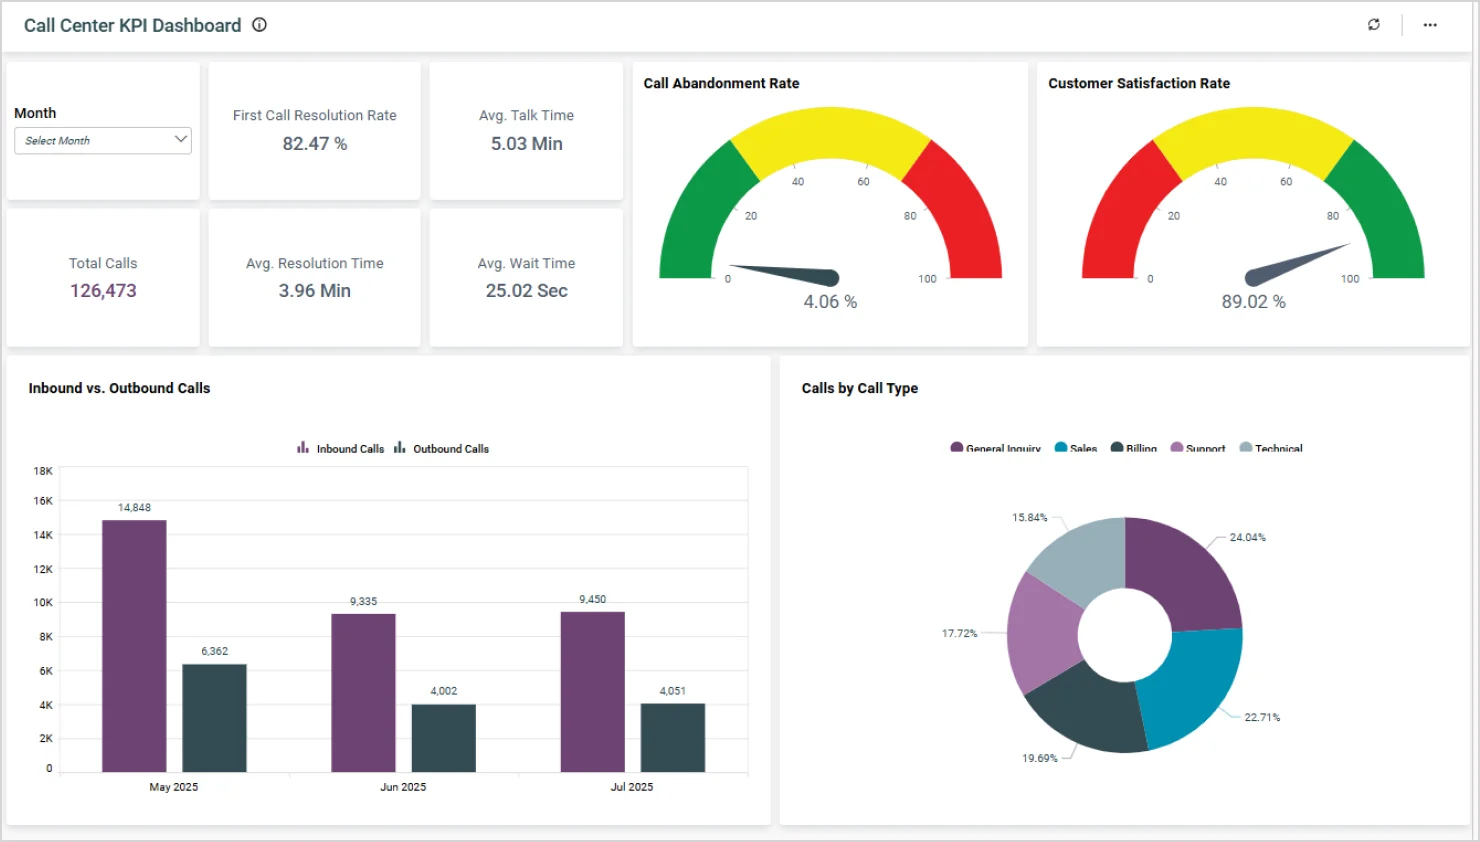The height and width of the screenshot is (842, 1480).
Task: Select the Jun 2025 outbound bar 4,002
Action: [x=443, y=738]
